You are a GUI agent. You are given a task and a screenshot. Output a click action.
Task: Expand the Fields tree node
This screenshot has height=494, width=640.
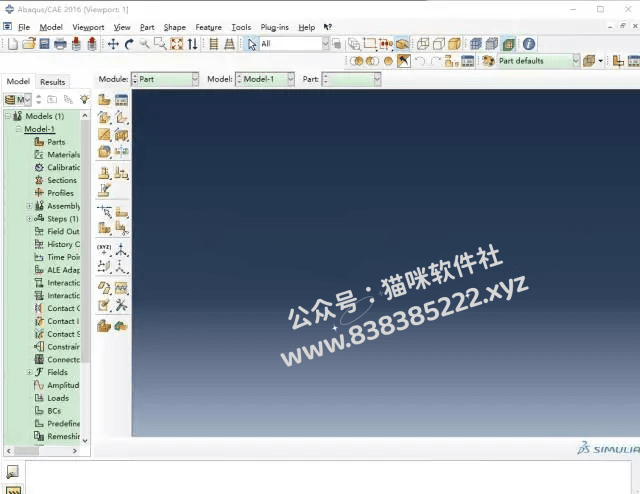pyautogui.click(x=29, y=372)
